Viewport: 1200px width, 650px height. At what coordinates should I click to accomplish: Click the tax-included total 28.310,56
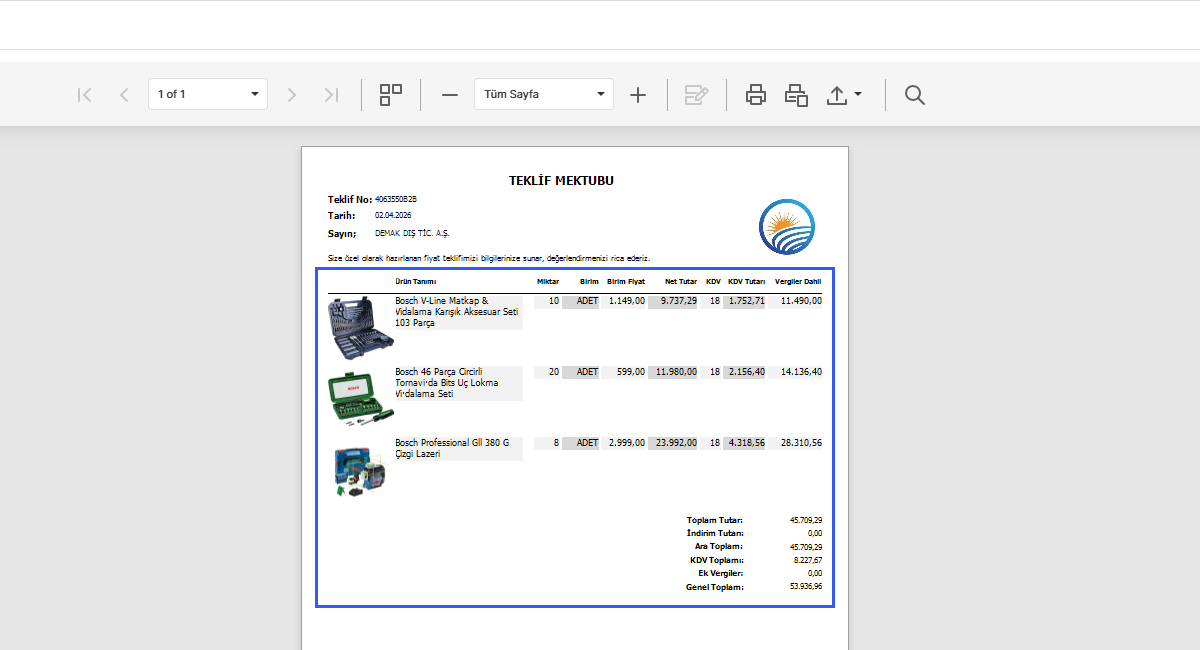[x=801, y=443]
